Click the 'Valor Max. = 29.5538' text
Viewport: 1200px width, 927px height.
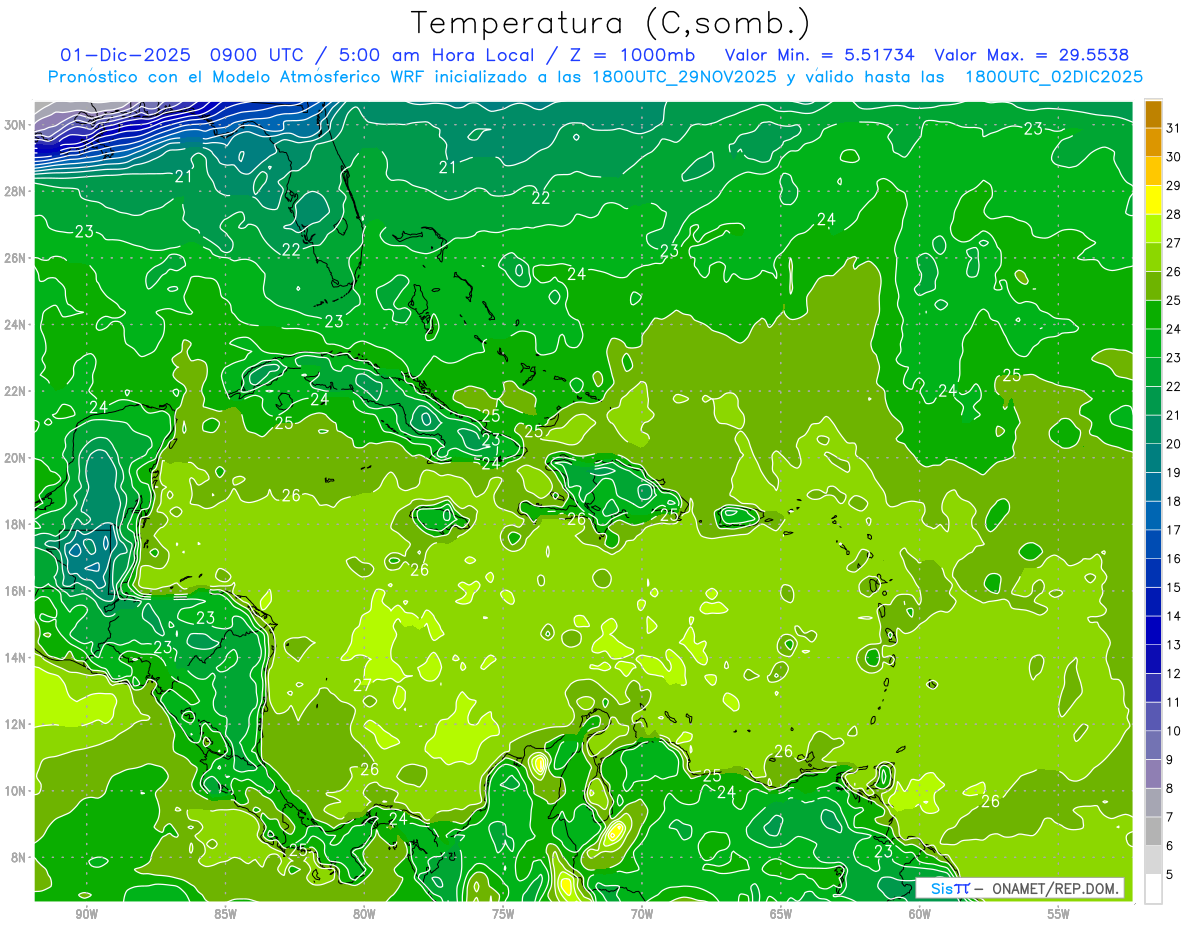(1032, 55)
